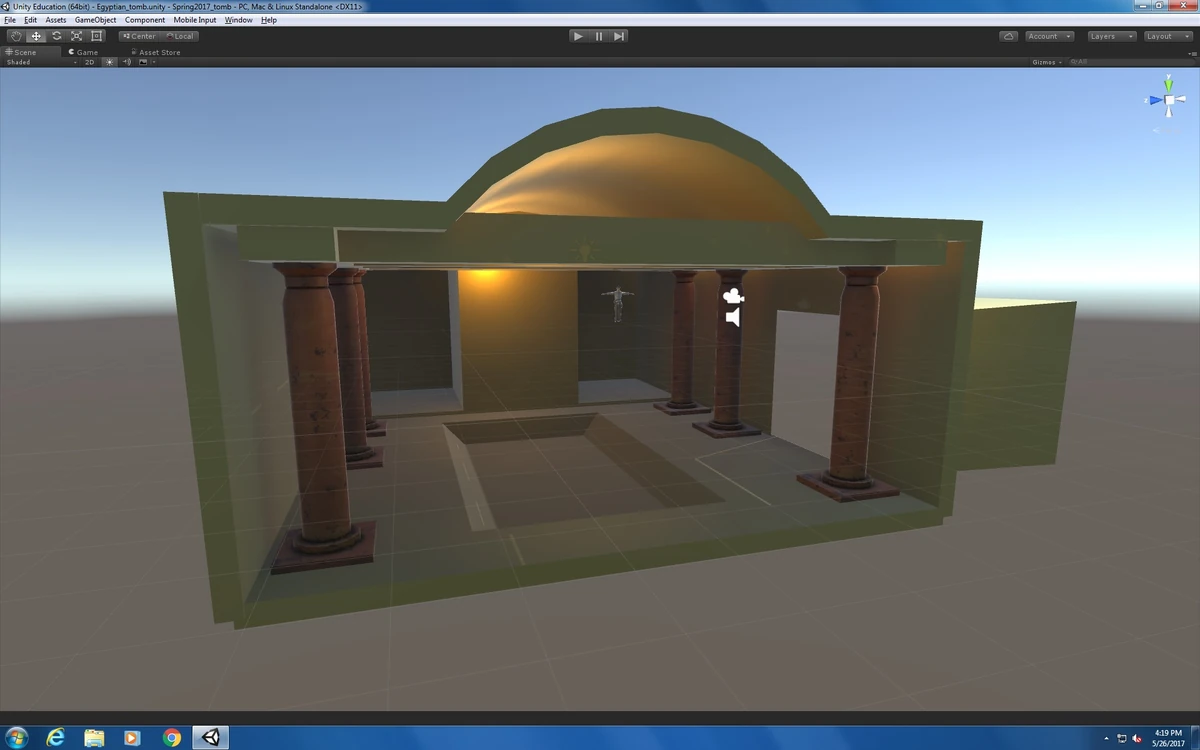
Task: Click the center cube of orientation gizmo
Action: 1167,100
